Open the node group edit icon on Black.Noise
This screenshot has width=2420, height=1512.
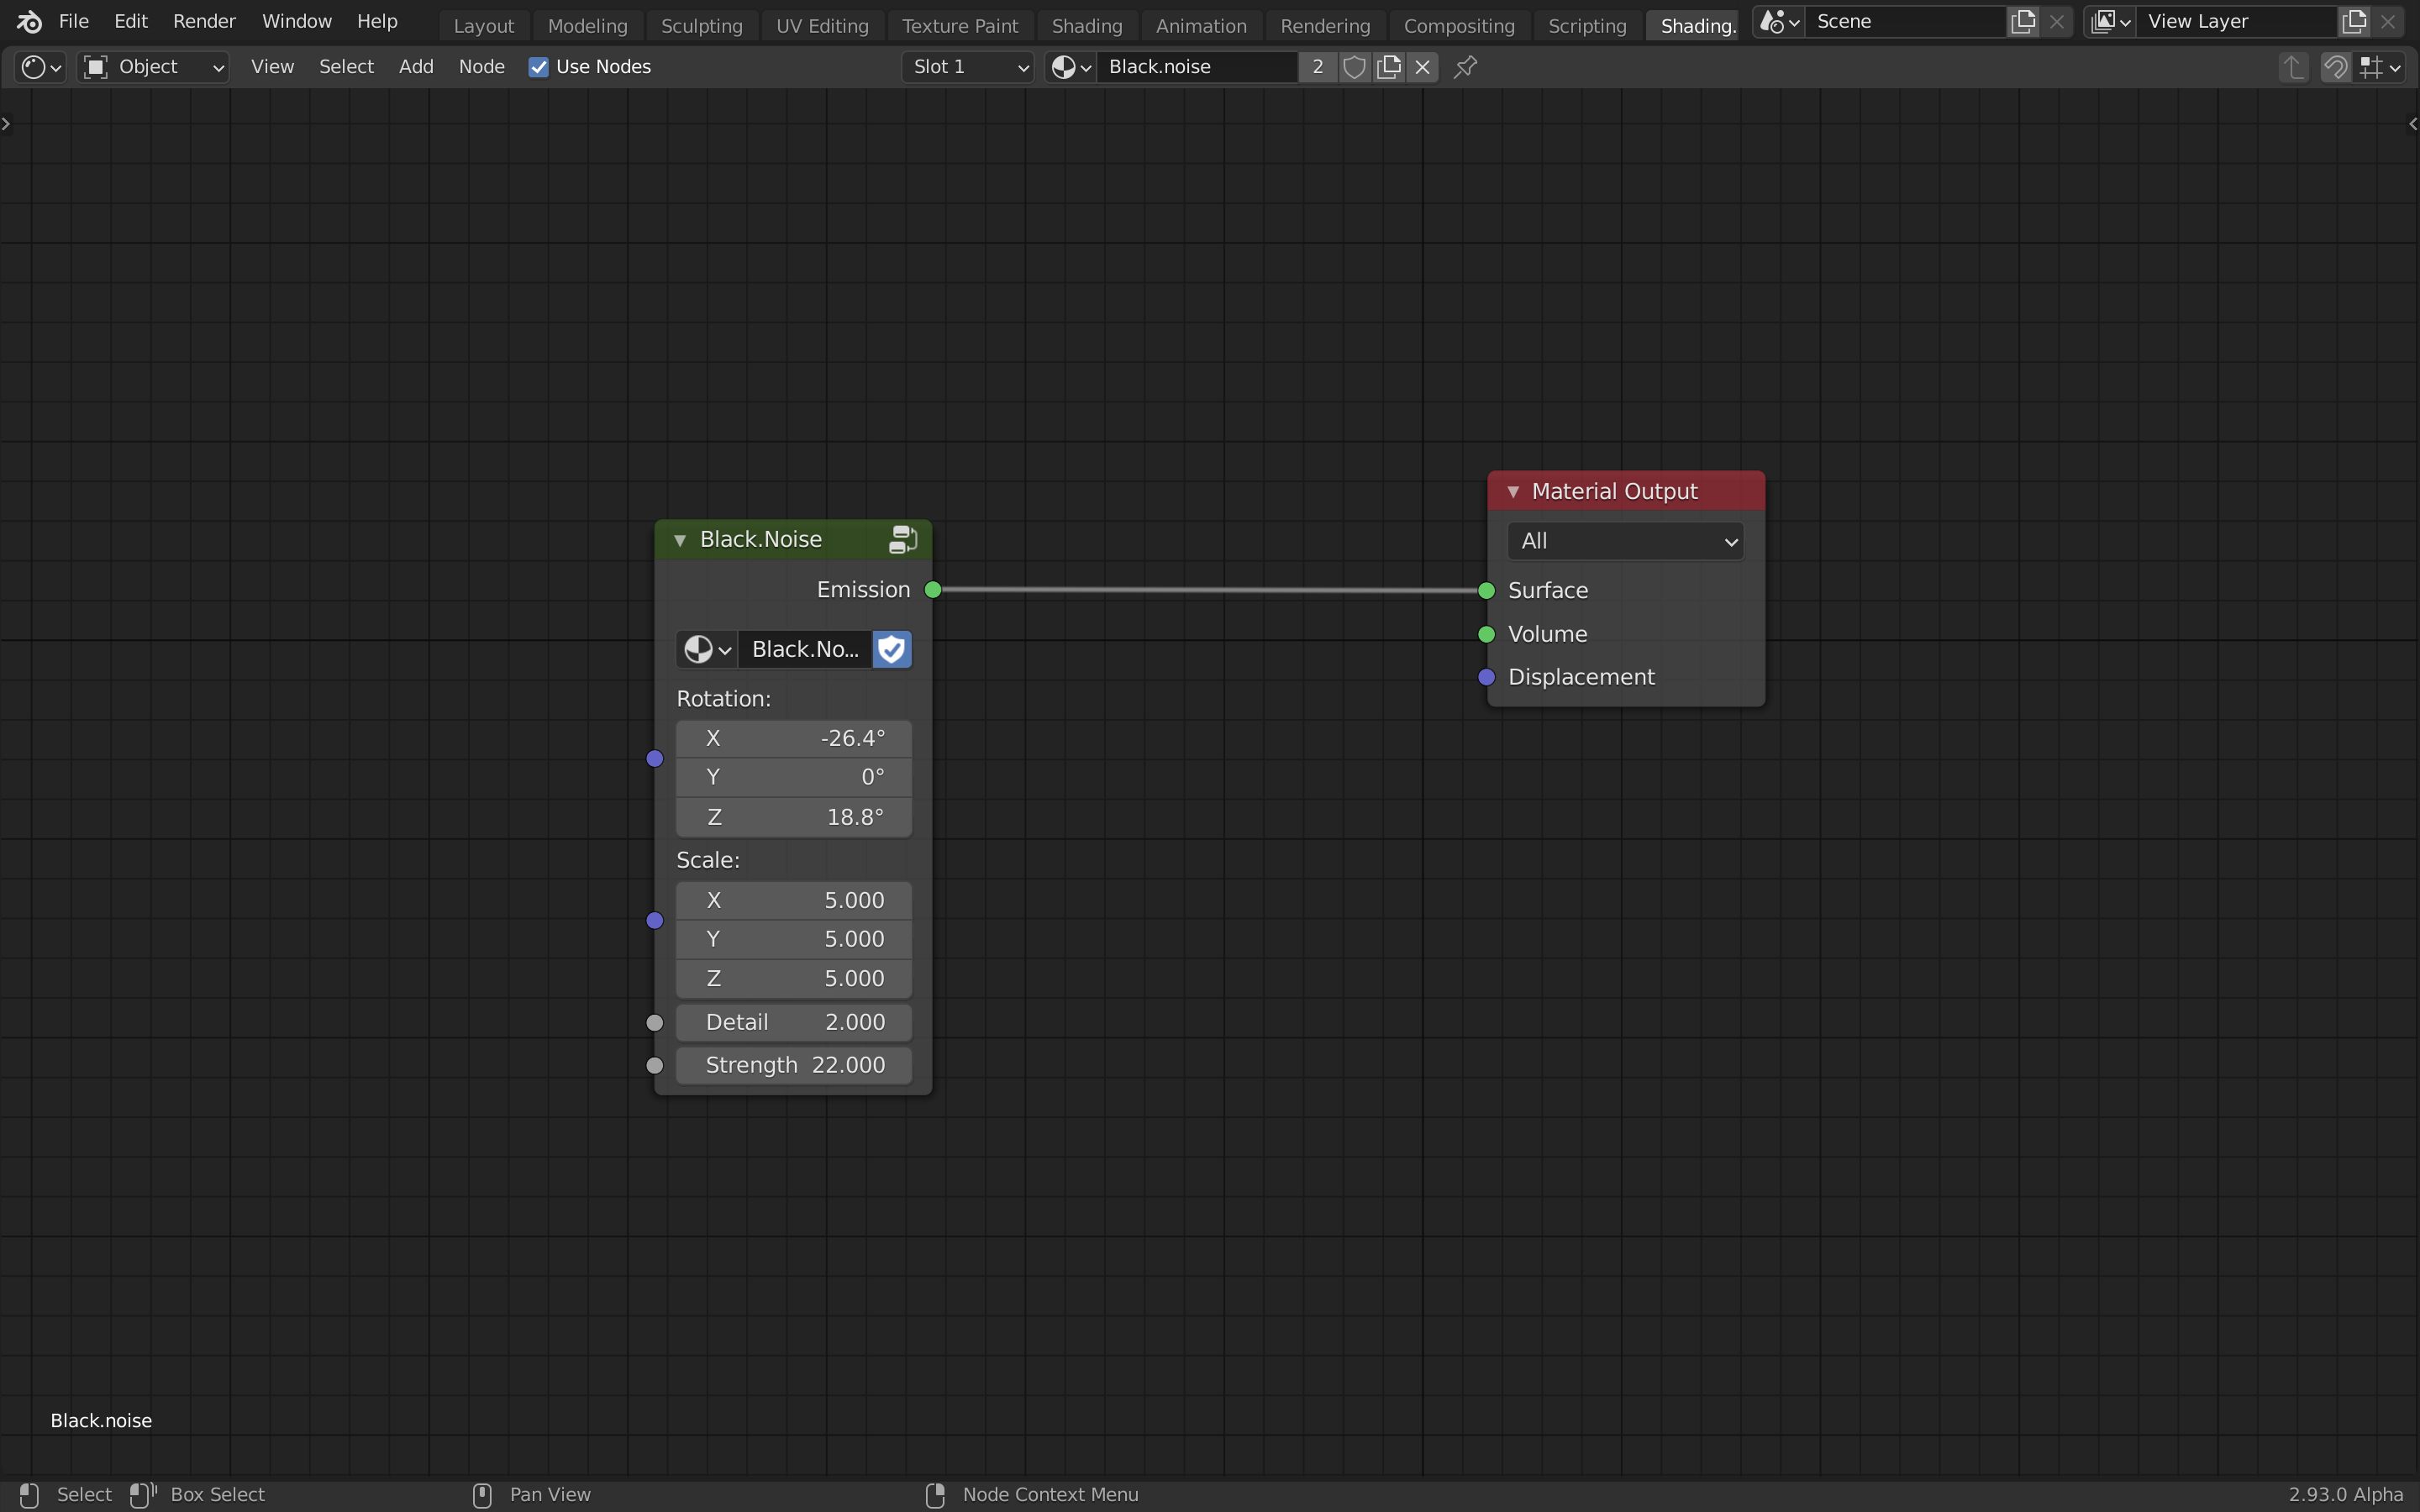tap(902, 540)
